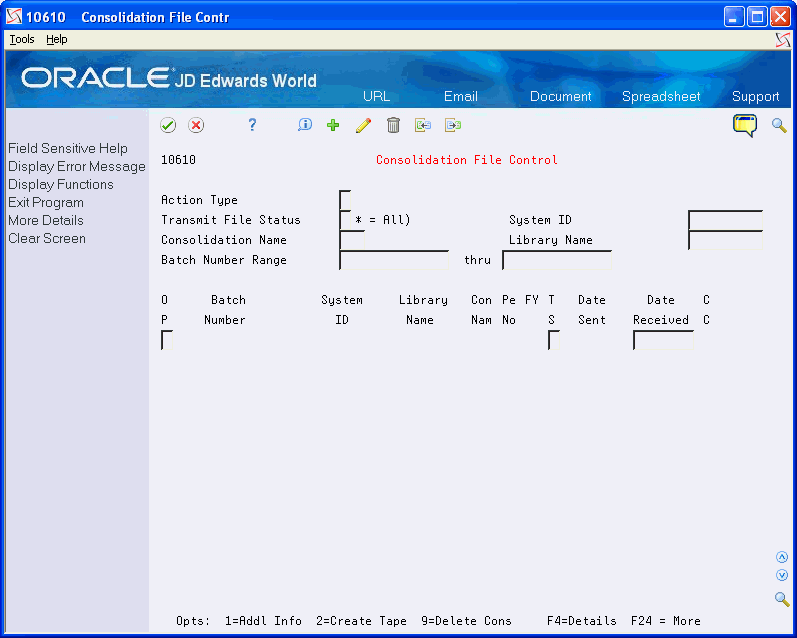Click the 1=Addl Info option text
The image size is (797, 638).
263,621
